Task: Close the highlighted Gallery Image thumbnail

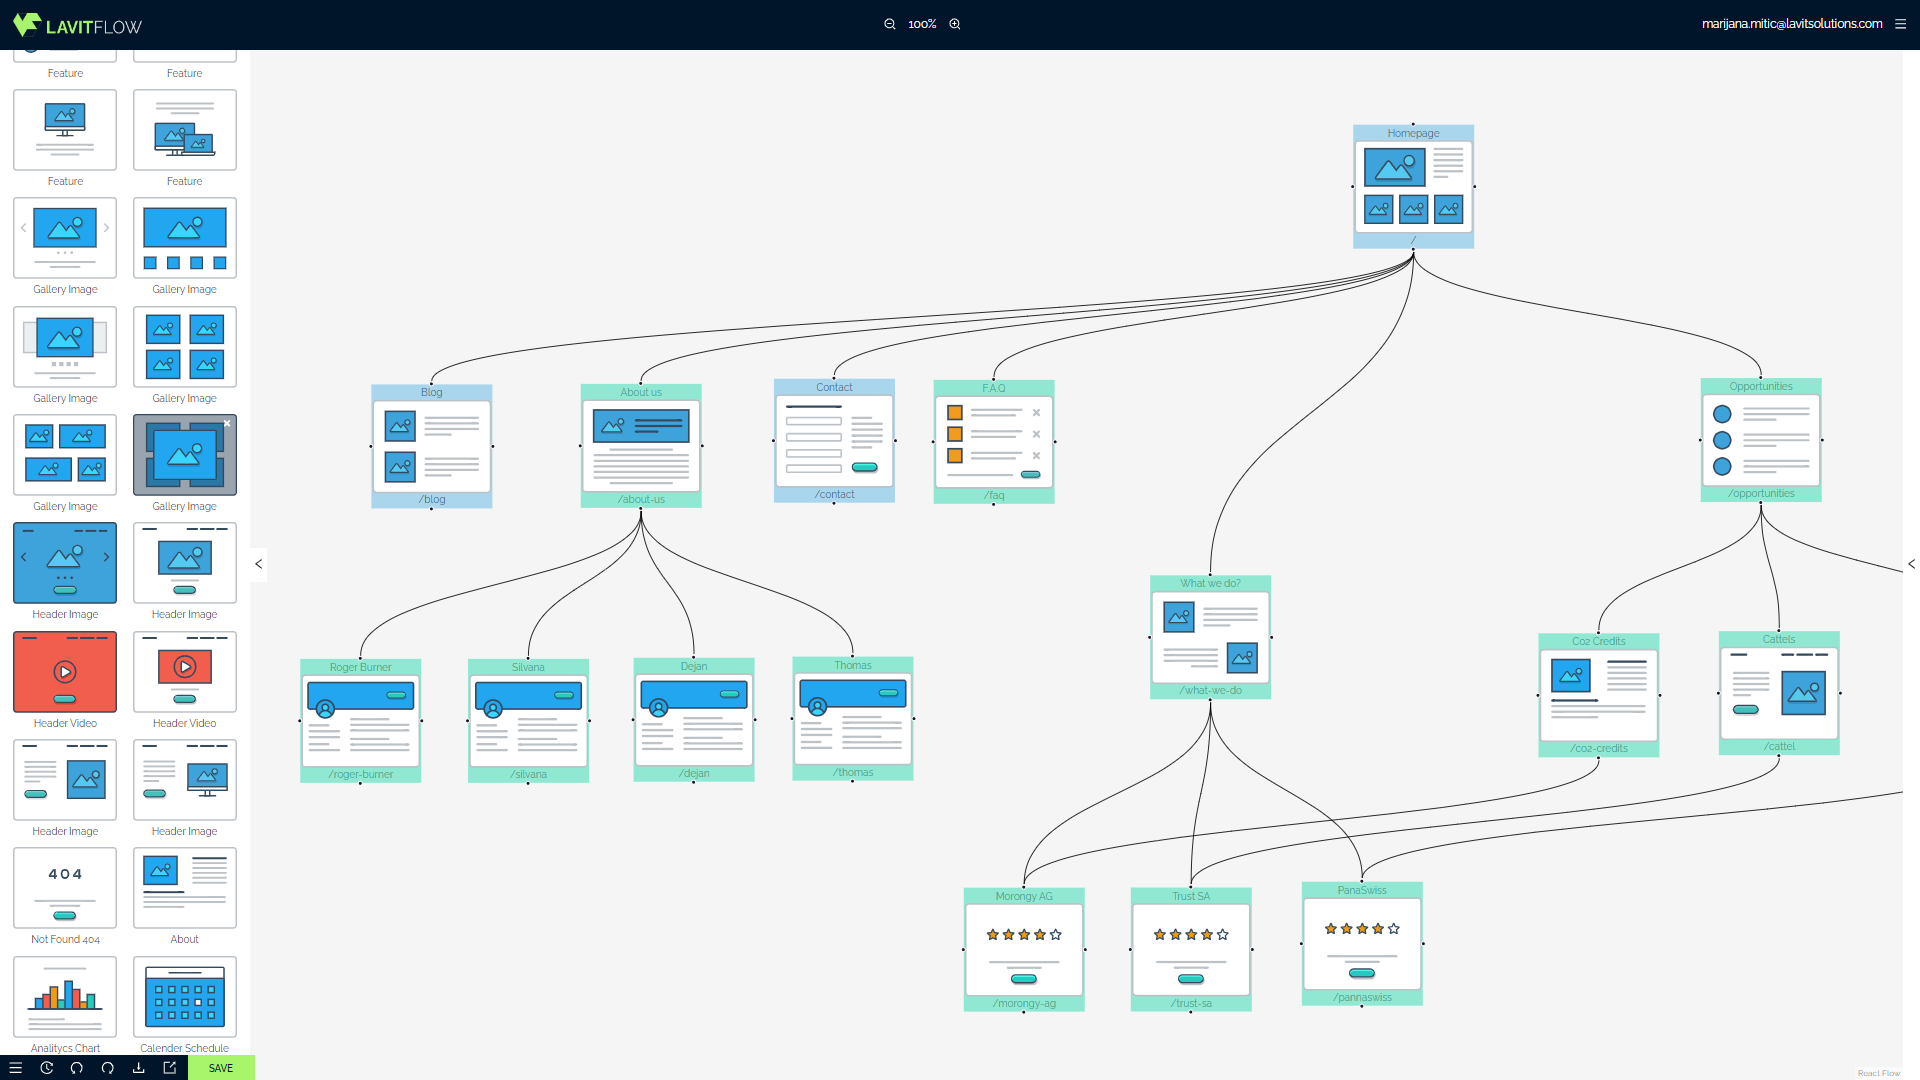Action: [x=227, y=424]
